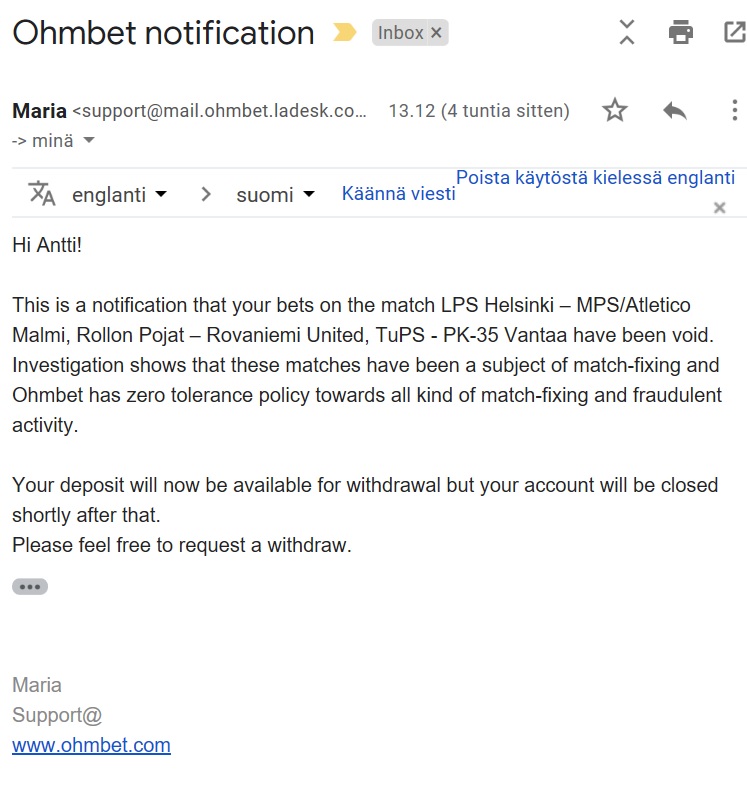Open the email in a new window
Image resolution: width=747 pixels, height=787 pixels.
click(x=734, y=32)
